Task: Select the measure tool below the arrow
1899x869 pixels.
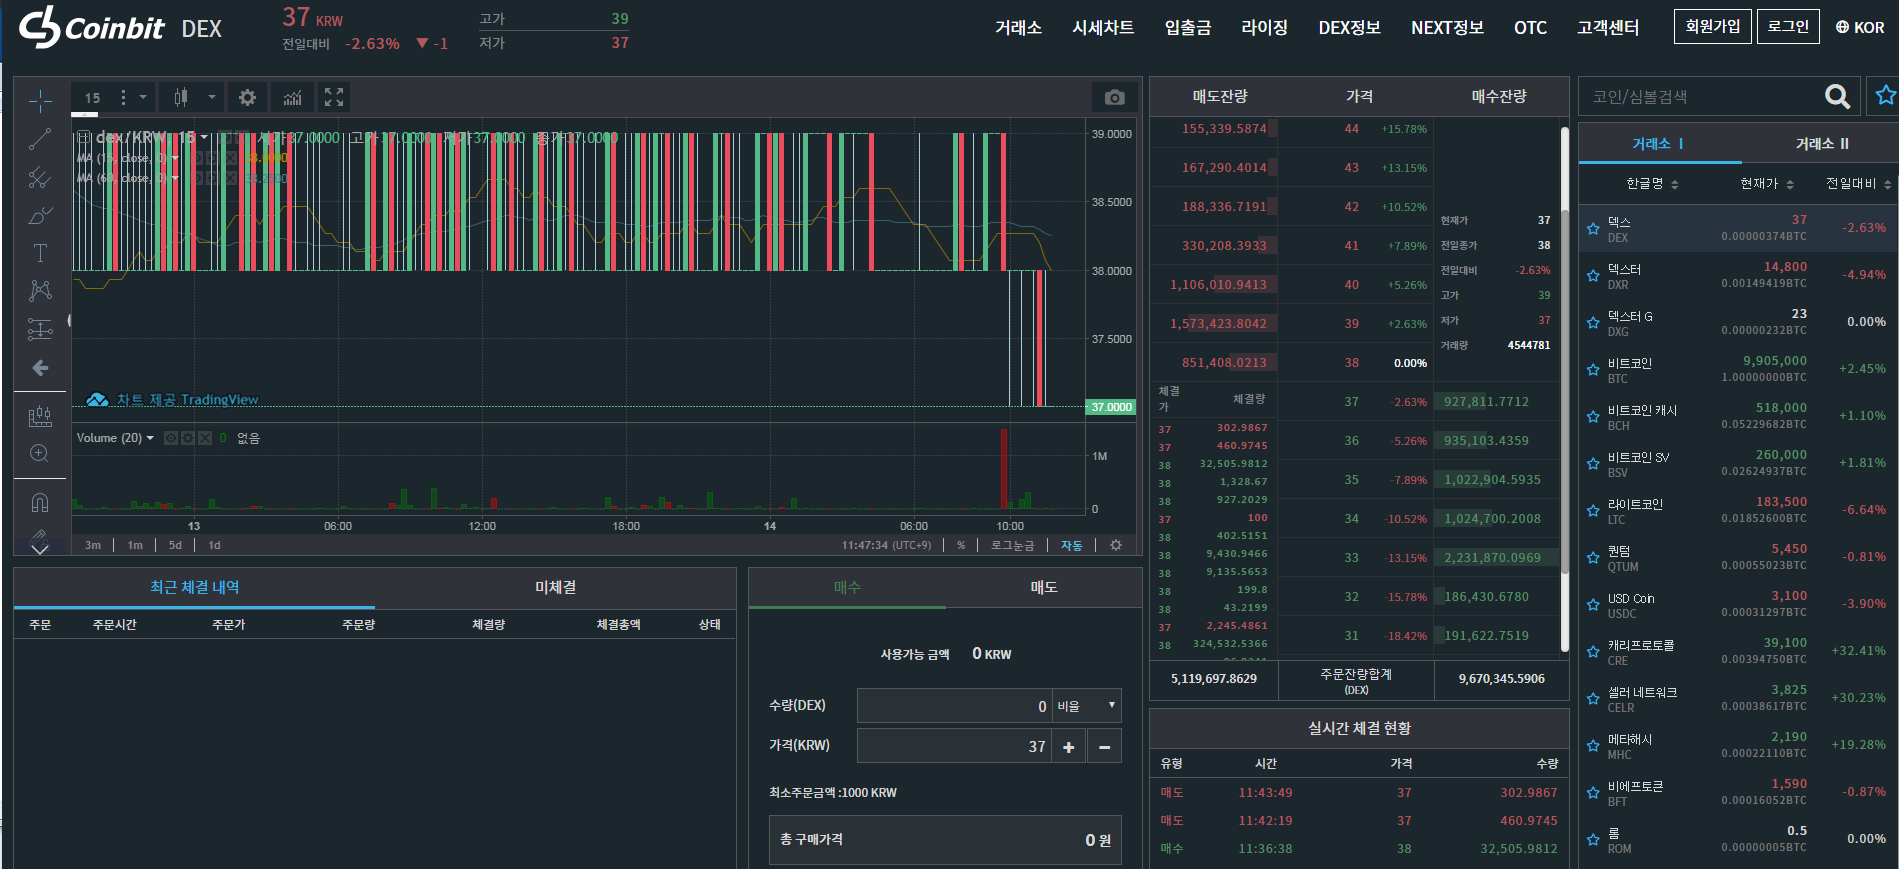Action: tap(40, 415)
